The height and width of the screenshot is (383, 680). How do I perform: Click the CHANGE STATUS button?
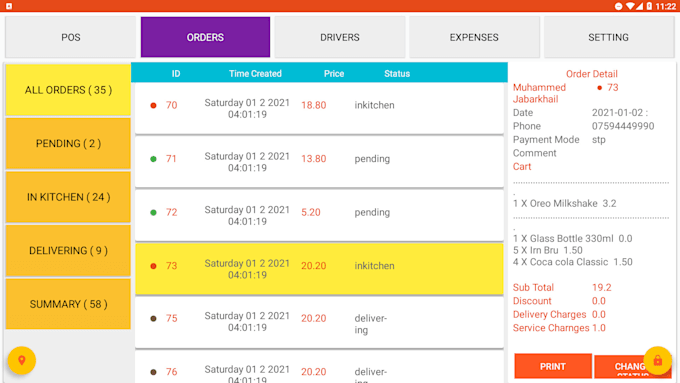[633, 367]
